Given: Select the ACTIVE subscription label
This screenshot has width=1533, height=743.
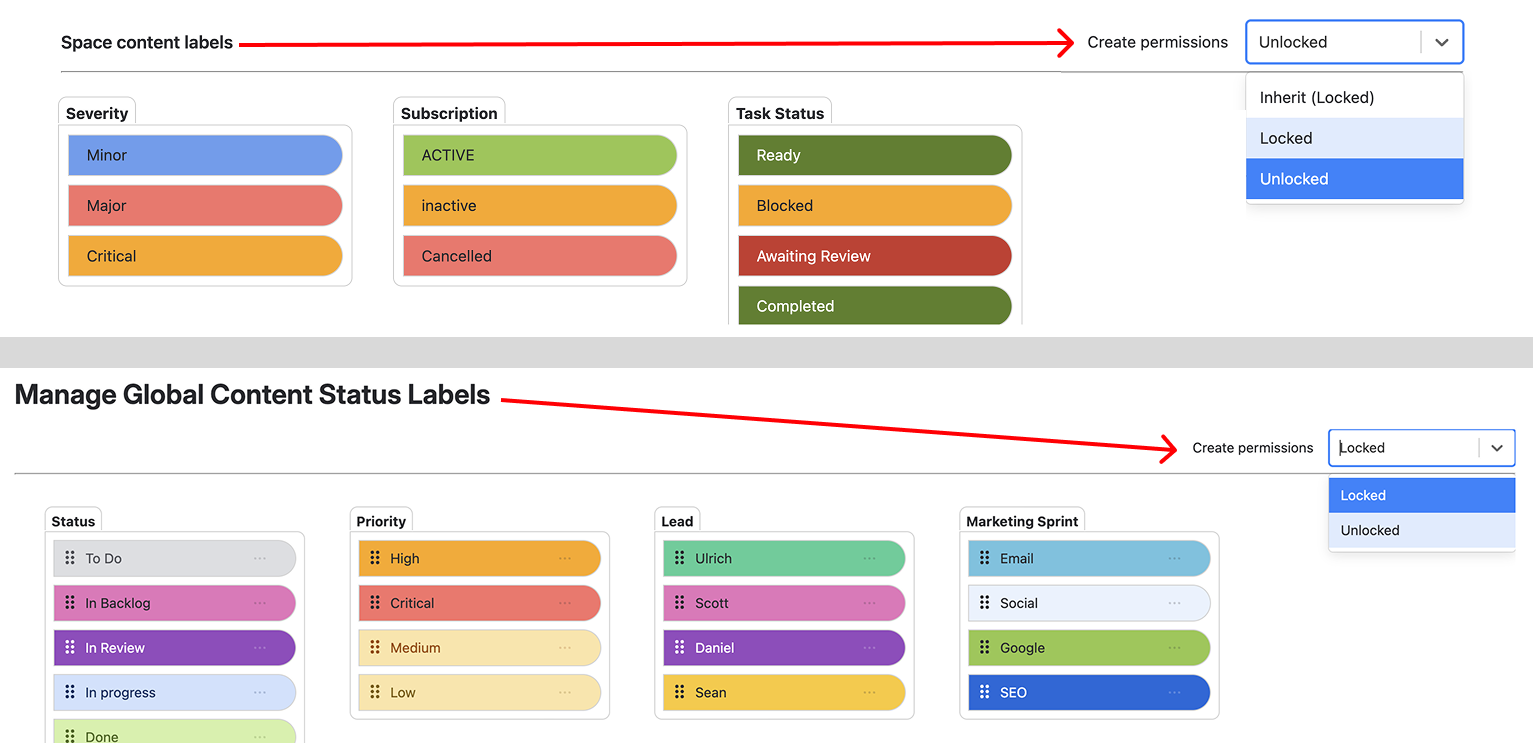Looking at the screenshot, I should (540, 155).
